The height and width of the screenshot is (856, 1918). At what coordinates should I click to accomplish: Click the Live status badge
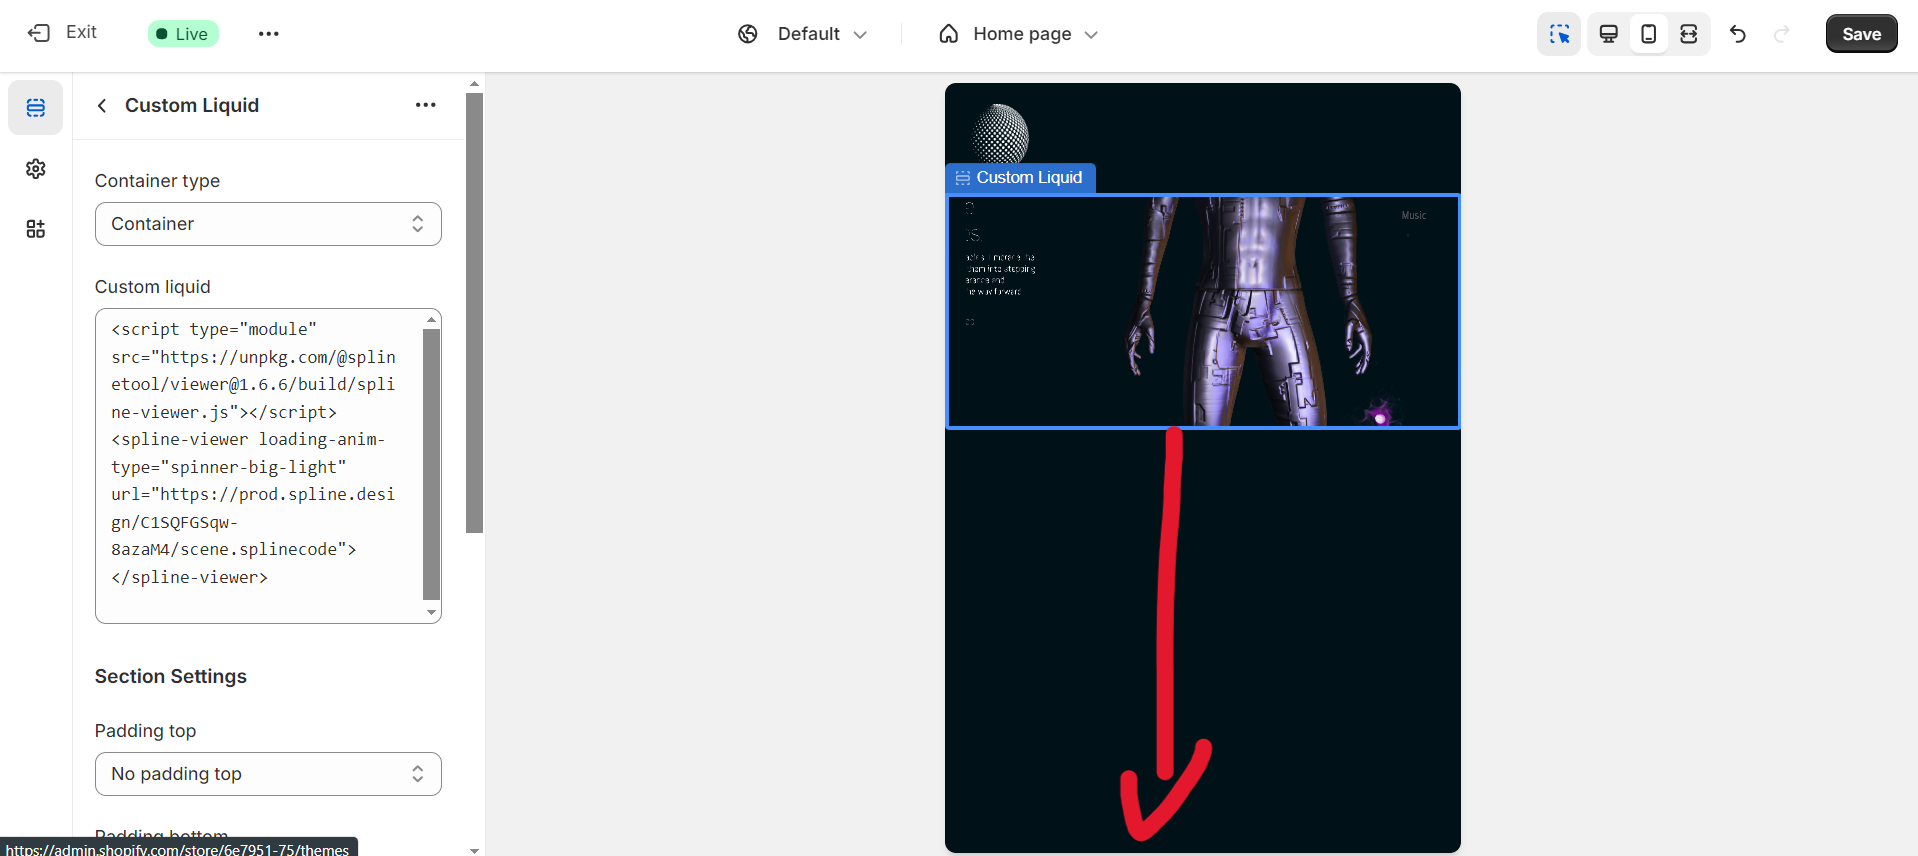[x=183, y=34]
